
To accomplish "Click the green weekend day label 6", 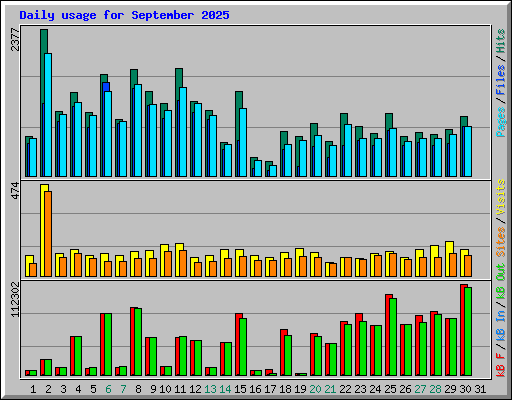I will [x=108, y=389].
